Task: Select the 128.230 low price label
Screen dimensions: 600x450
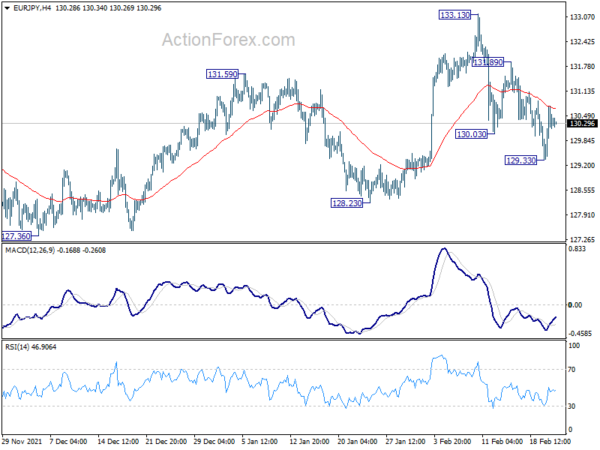Action: pyautogui.click(x=347, y=203)
